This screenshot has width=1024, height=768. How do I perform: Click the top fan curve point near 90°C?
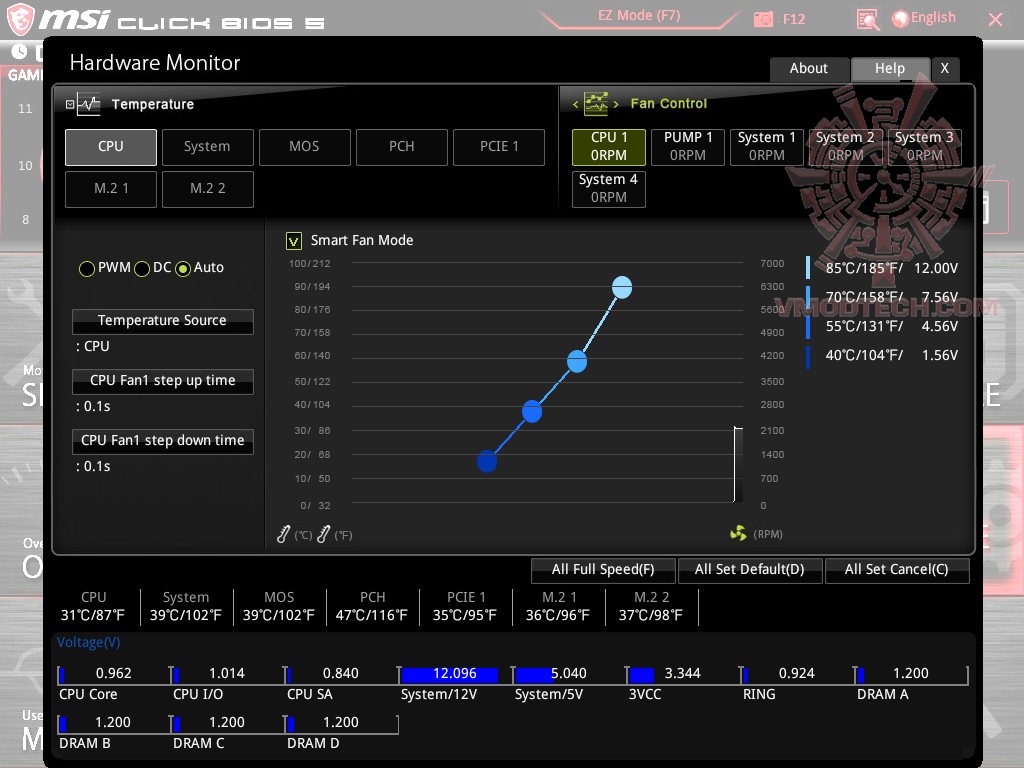[x=622, y=287]
